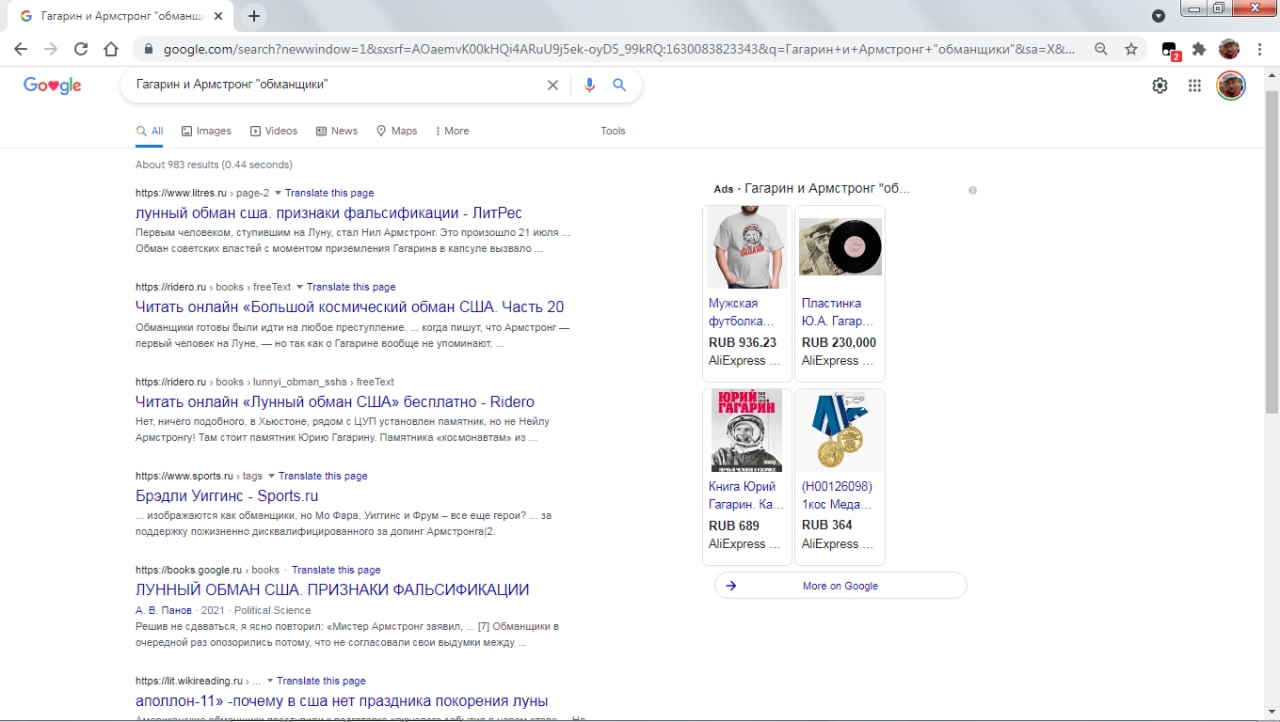Open the Google apps grid icon
This screenshot has width=1280, height=722.
pyautogui.click(x=1194, y=86)
